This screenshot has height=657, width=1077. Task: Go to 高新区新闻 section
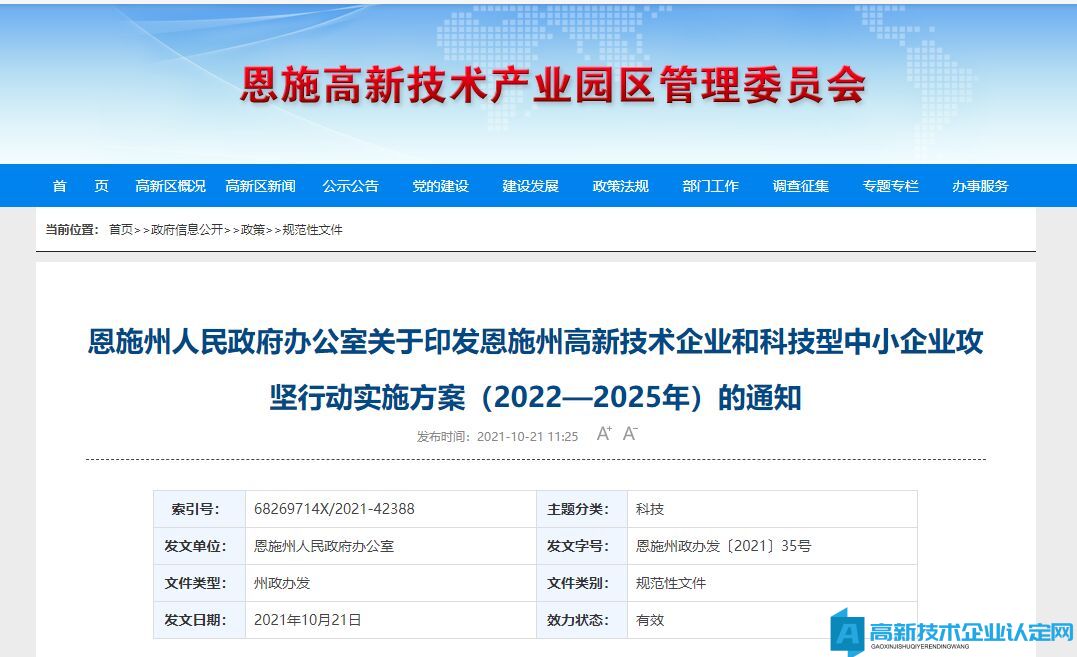click(260, 186)
